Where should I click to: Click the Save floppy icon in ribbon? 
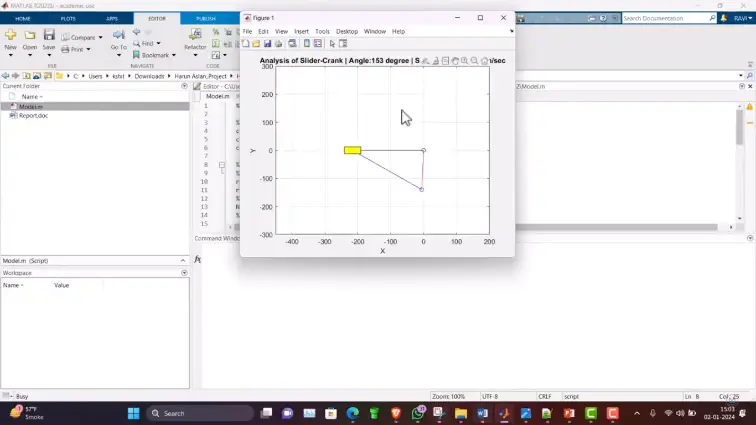[x=49, y=35]
